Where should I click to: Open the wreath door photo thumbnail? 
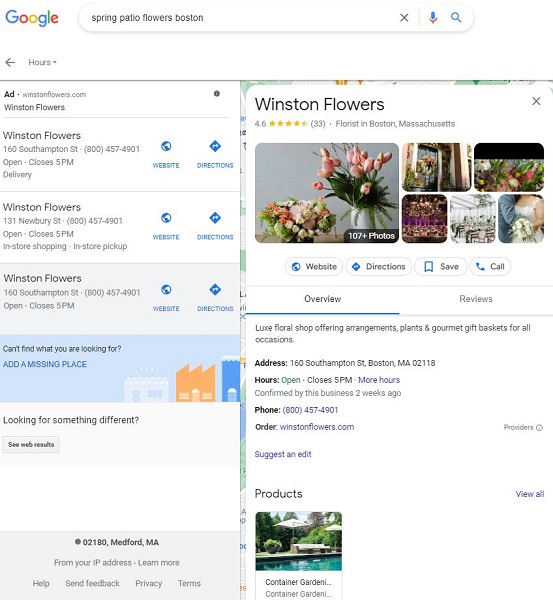[x=436, y=167]
